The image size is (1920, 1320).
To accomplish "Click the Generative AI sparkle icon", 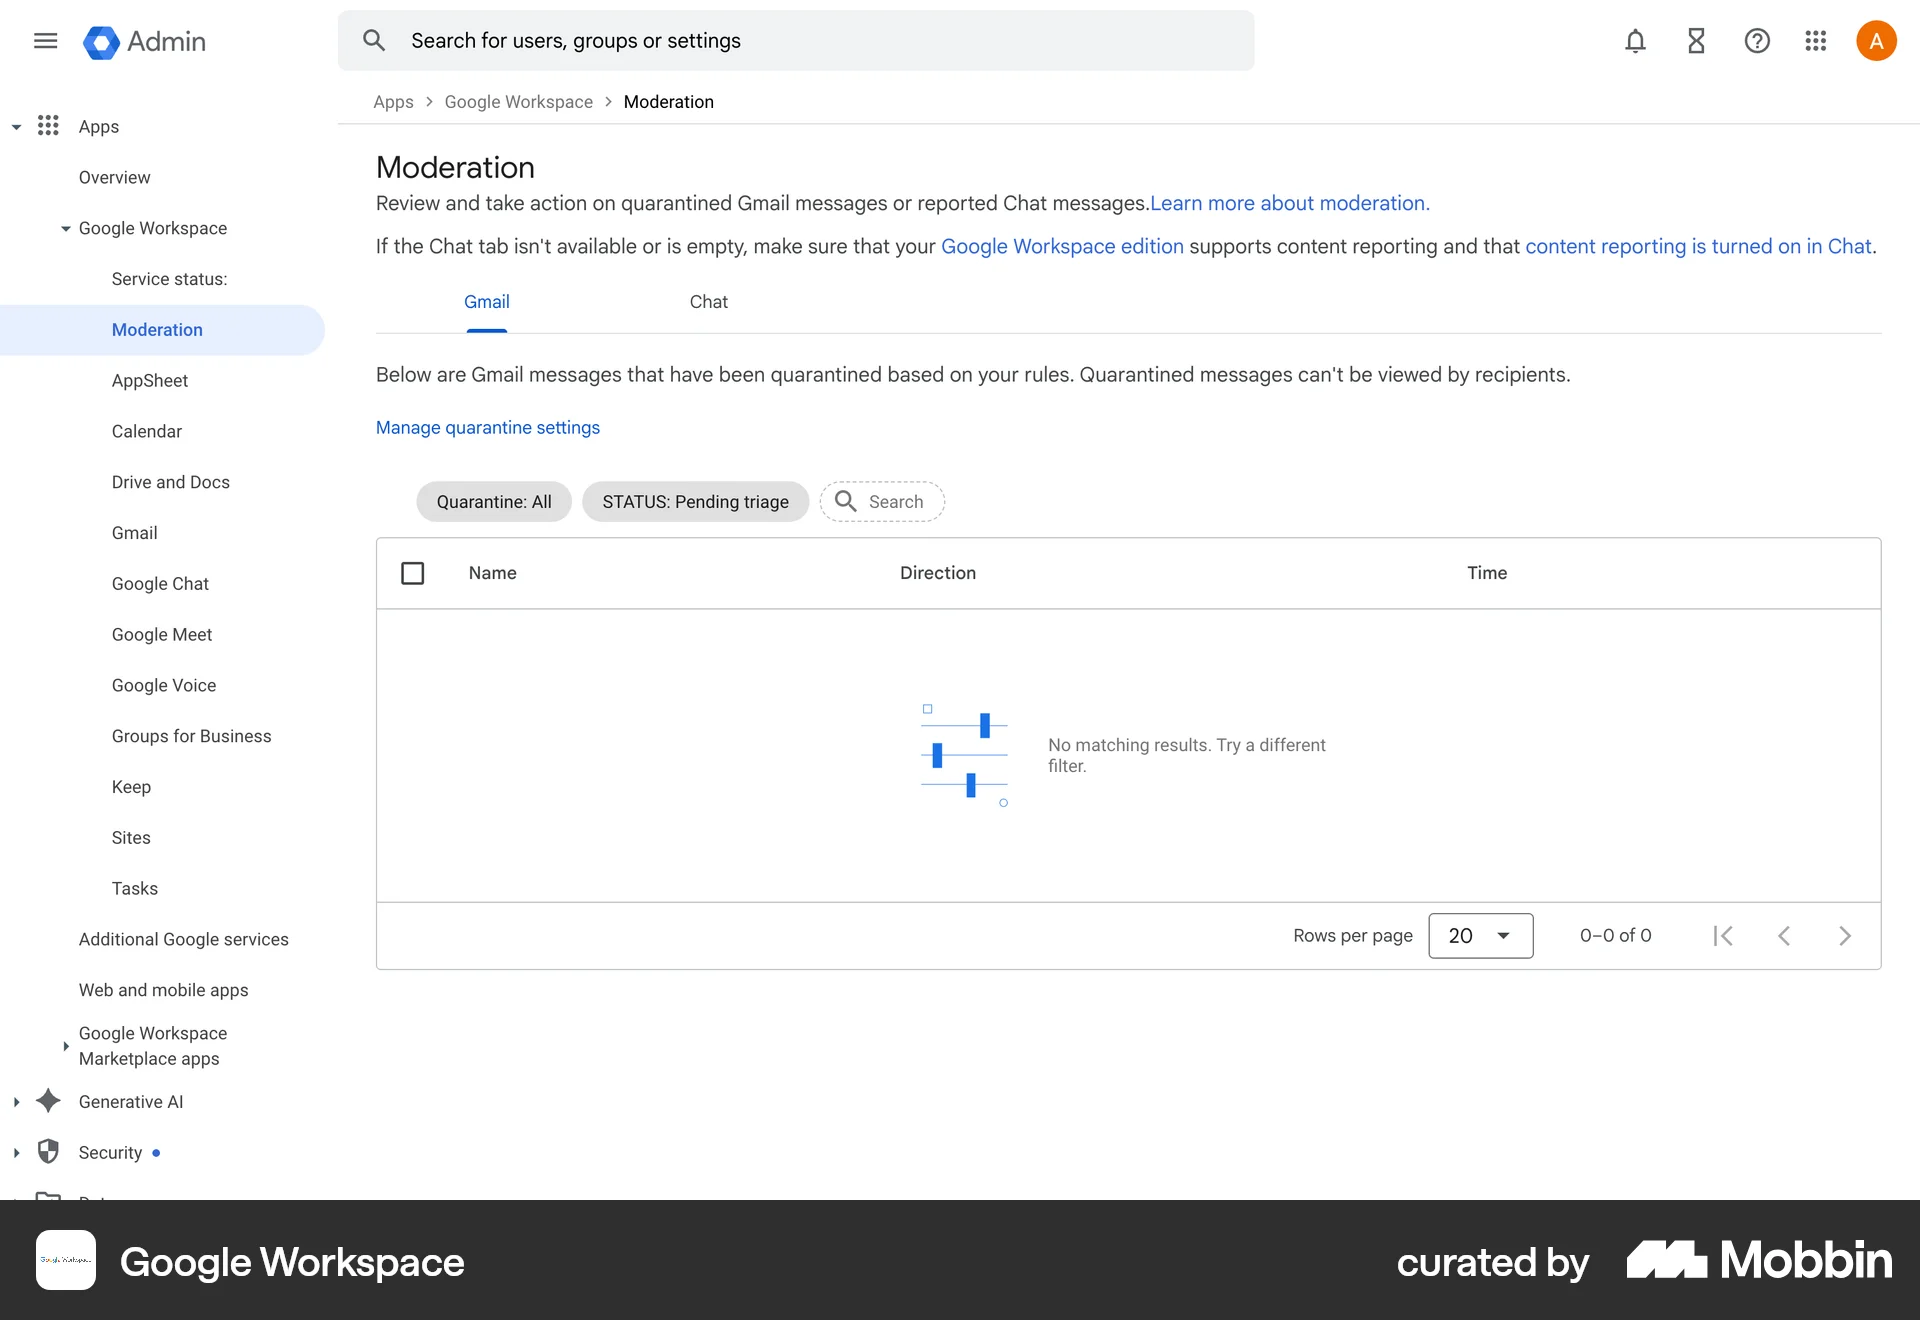I will point(48,1100).
